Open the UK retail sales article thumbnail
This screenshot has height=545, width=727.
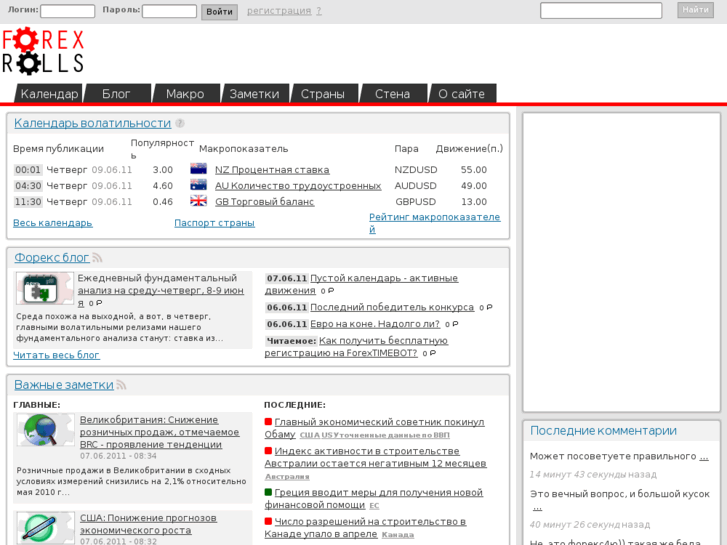[44, 429]
